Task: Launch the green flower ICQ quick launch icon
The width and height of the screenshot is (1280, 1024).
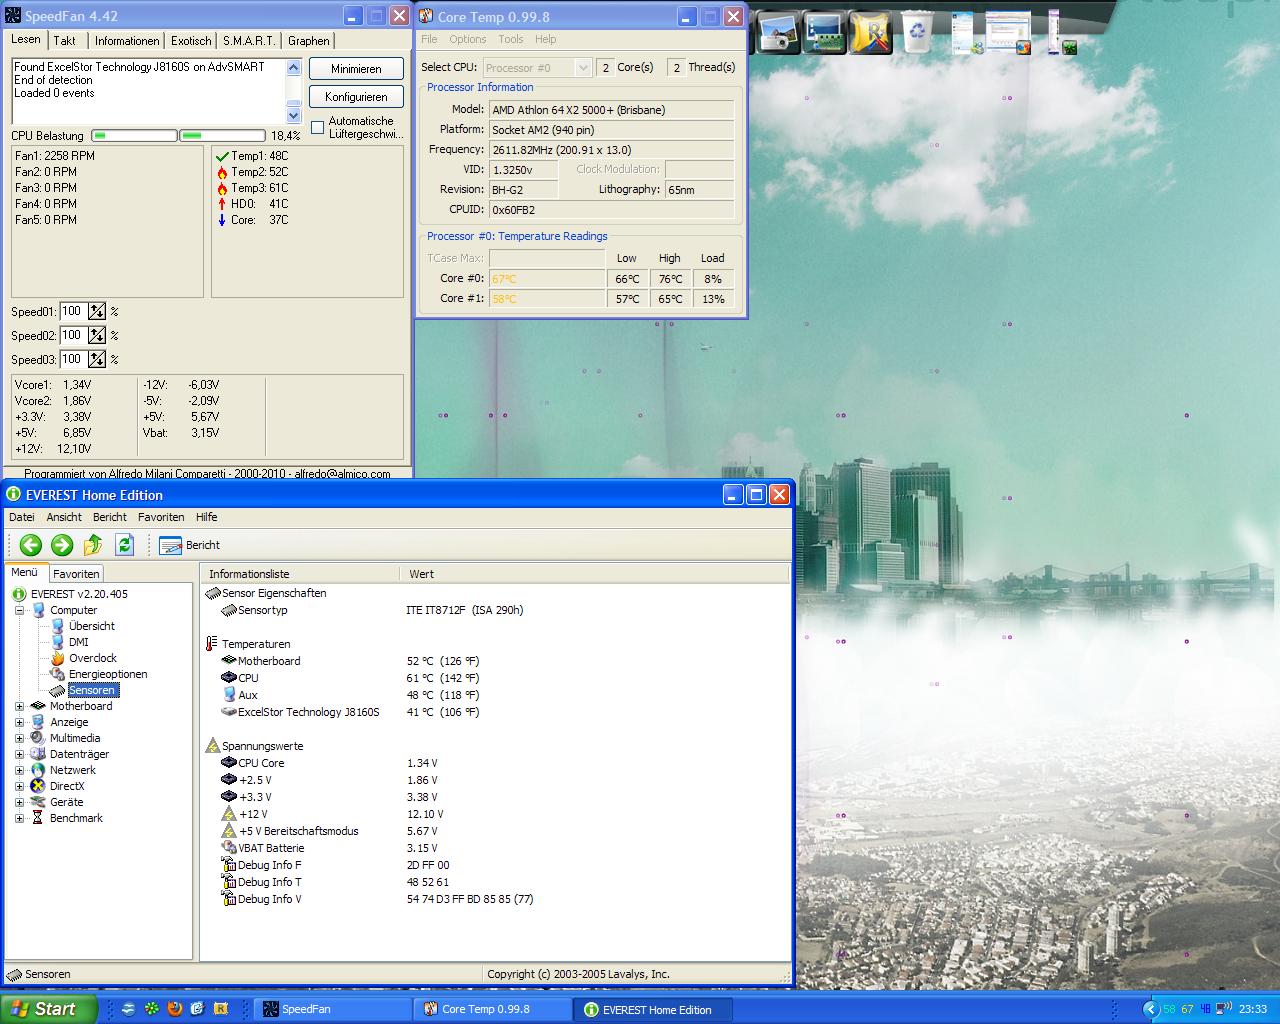Action: pyautogui.click(x=151, y=1009)
